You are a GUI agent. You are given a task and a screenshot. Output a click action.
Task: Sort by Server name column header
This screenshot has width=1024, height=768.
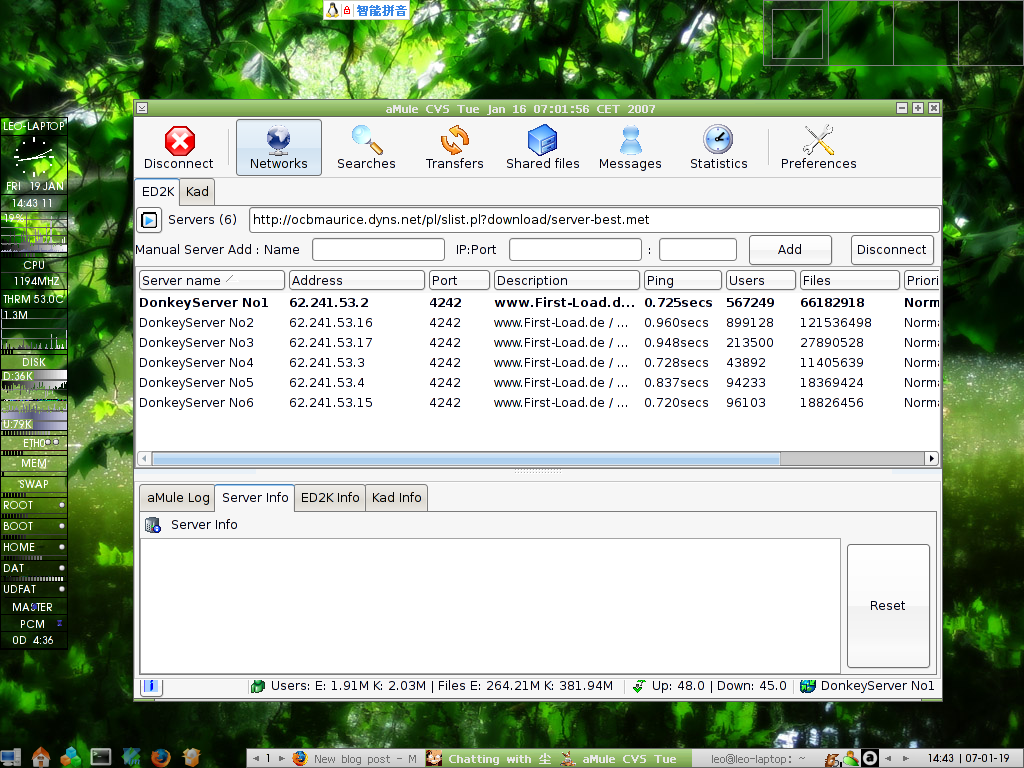(212, 280)
